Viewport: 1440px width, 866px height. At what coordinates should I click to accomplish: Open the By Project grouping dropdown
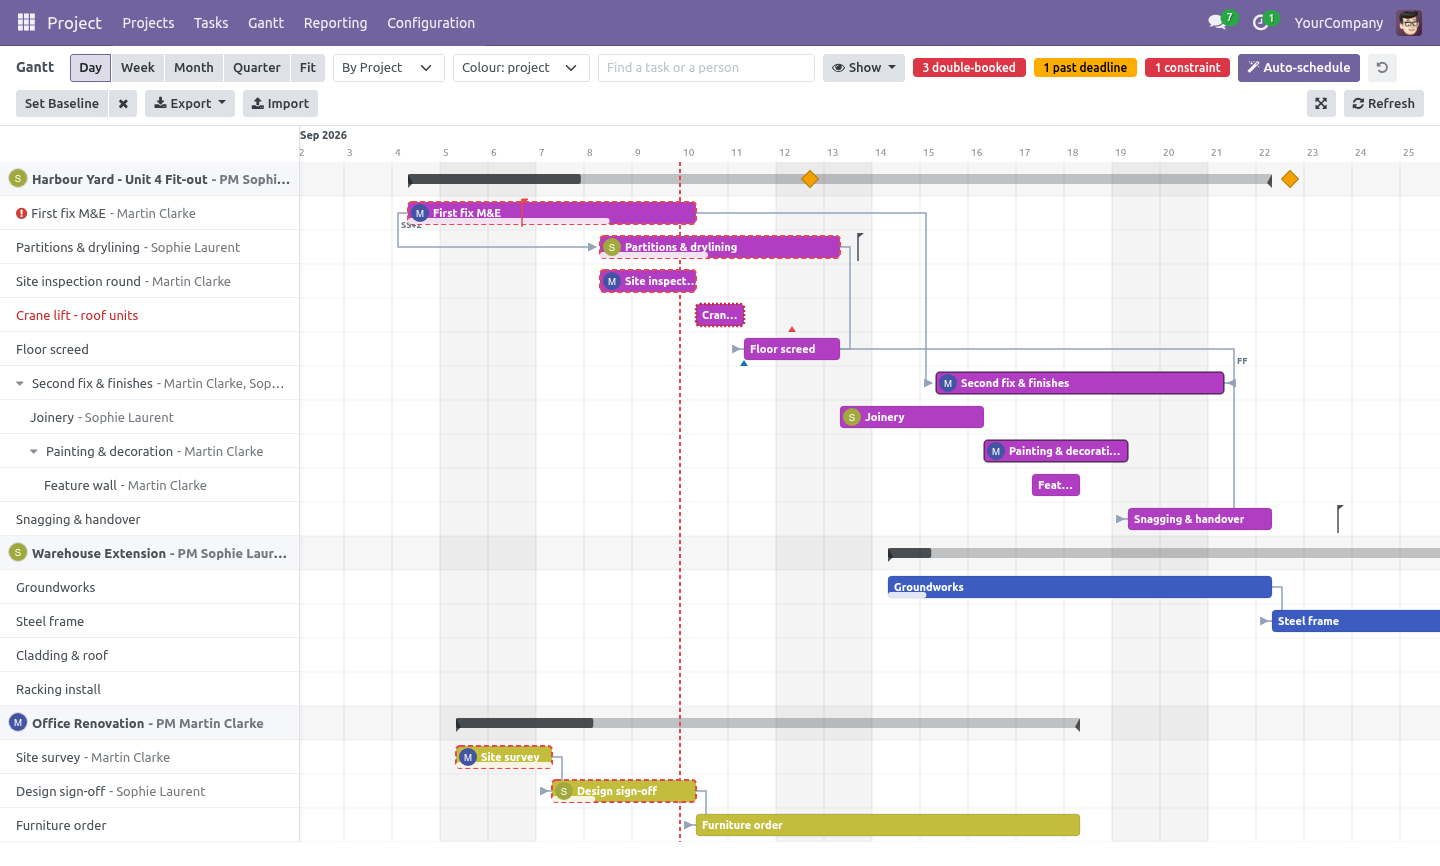388,68
